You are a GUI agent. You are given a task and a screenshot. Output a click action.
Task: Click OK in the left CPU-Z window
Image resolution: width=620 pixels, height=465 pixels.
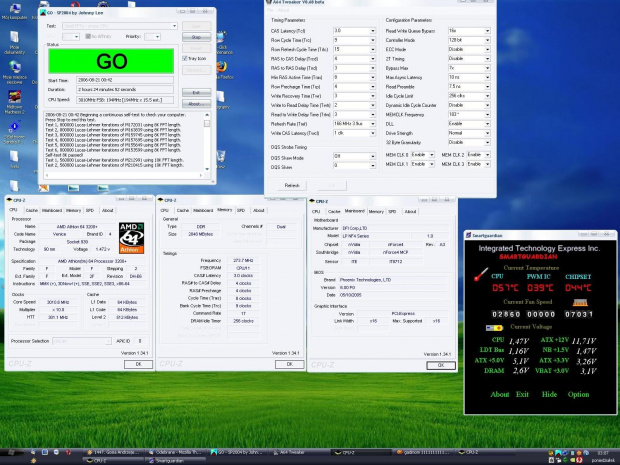[138, 364]
